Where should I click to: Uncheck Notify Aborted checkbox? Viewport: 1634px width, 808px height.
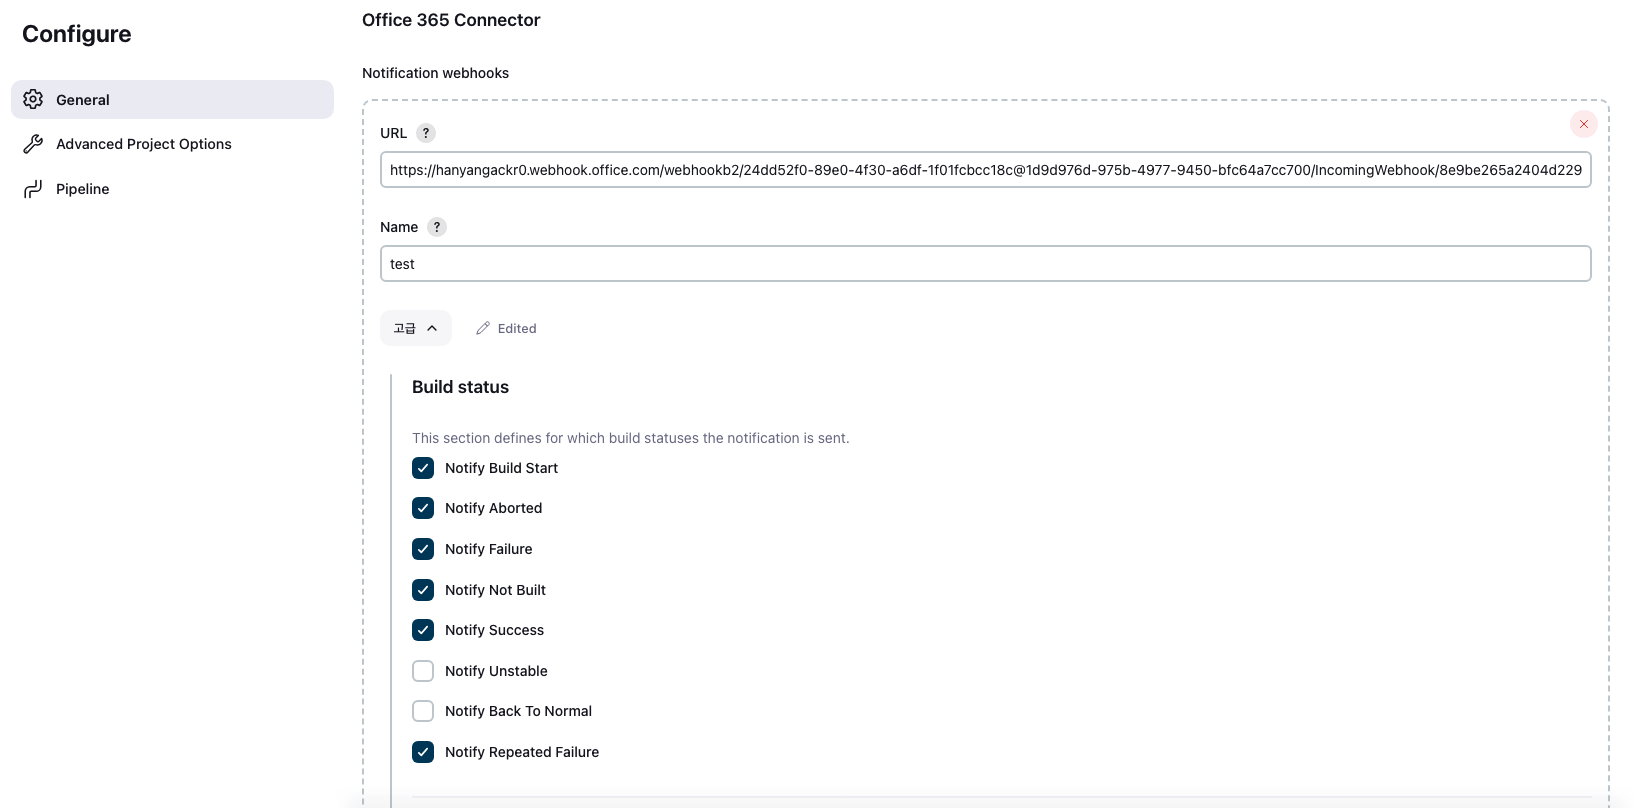[423, 508]
